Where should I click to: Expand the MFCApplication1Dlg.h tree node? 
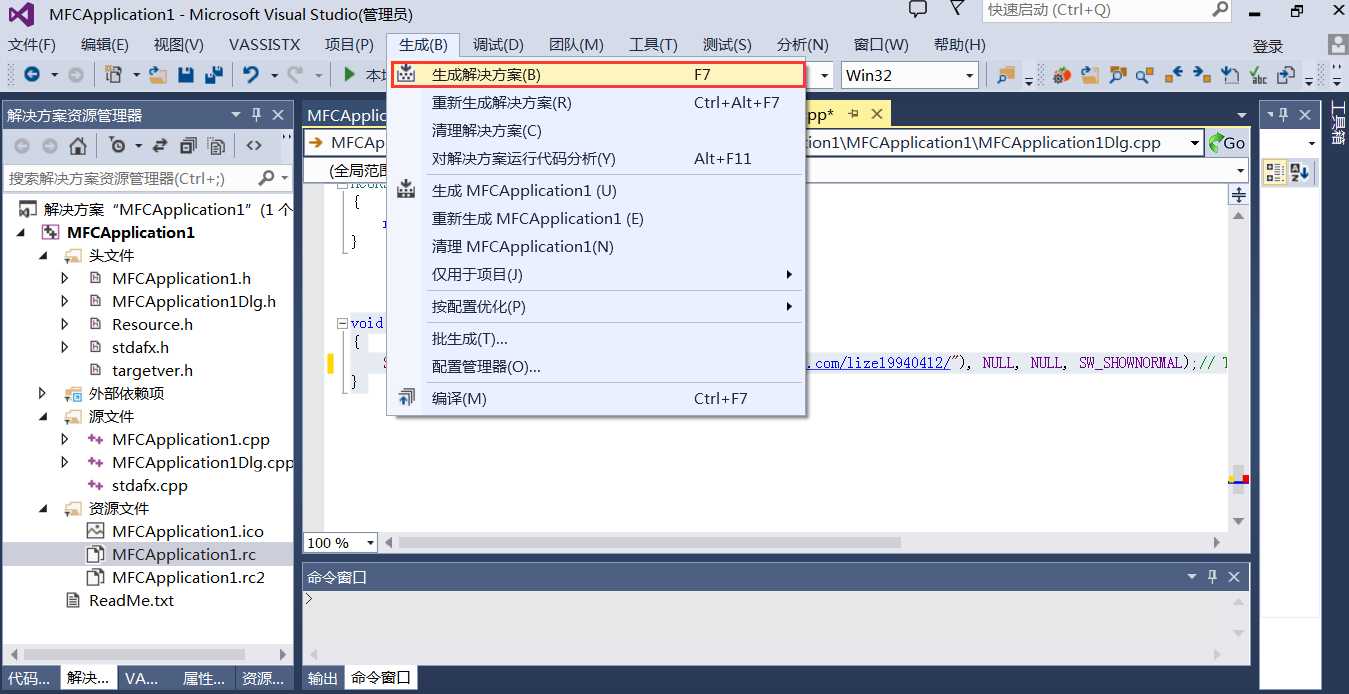click(65, 302)
